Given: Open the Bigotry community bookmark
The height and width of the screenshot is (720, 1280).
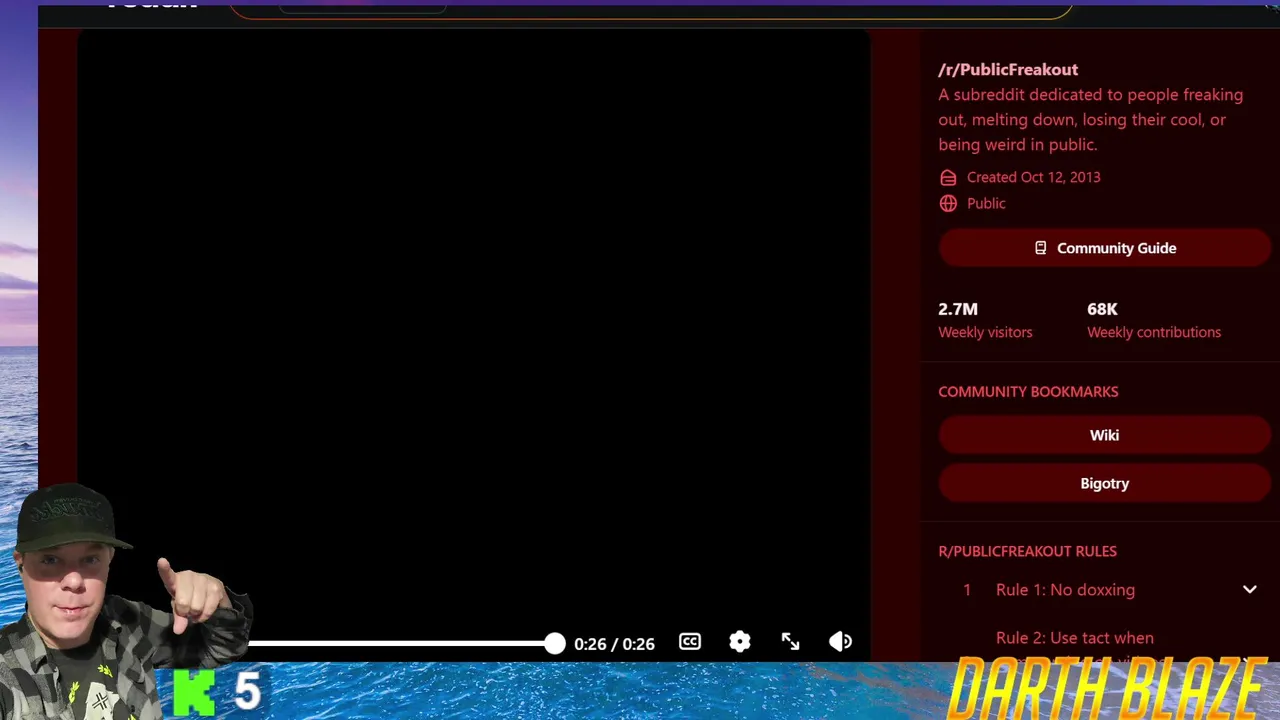Looking at the screenshot, I should pyautogui.click(x=1104, y=483).
